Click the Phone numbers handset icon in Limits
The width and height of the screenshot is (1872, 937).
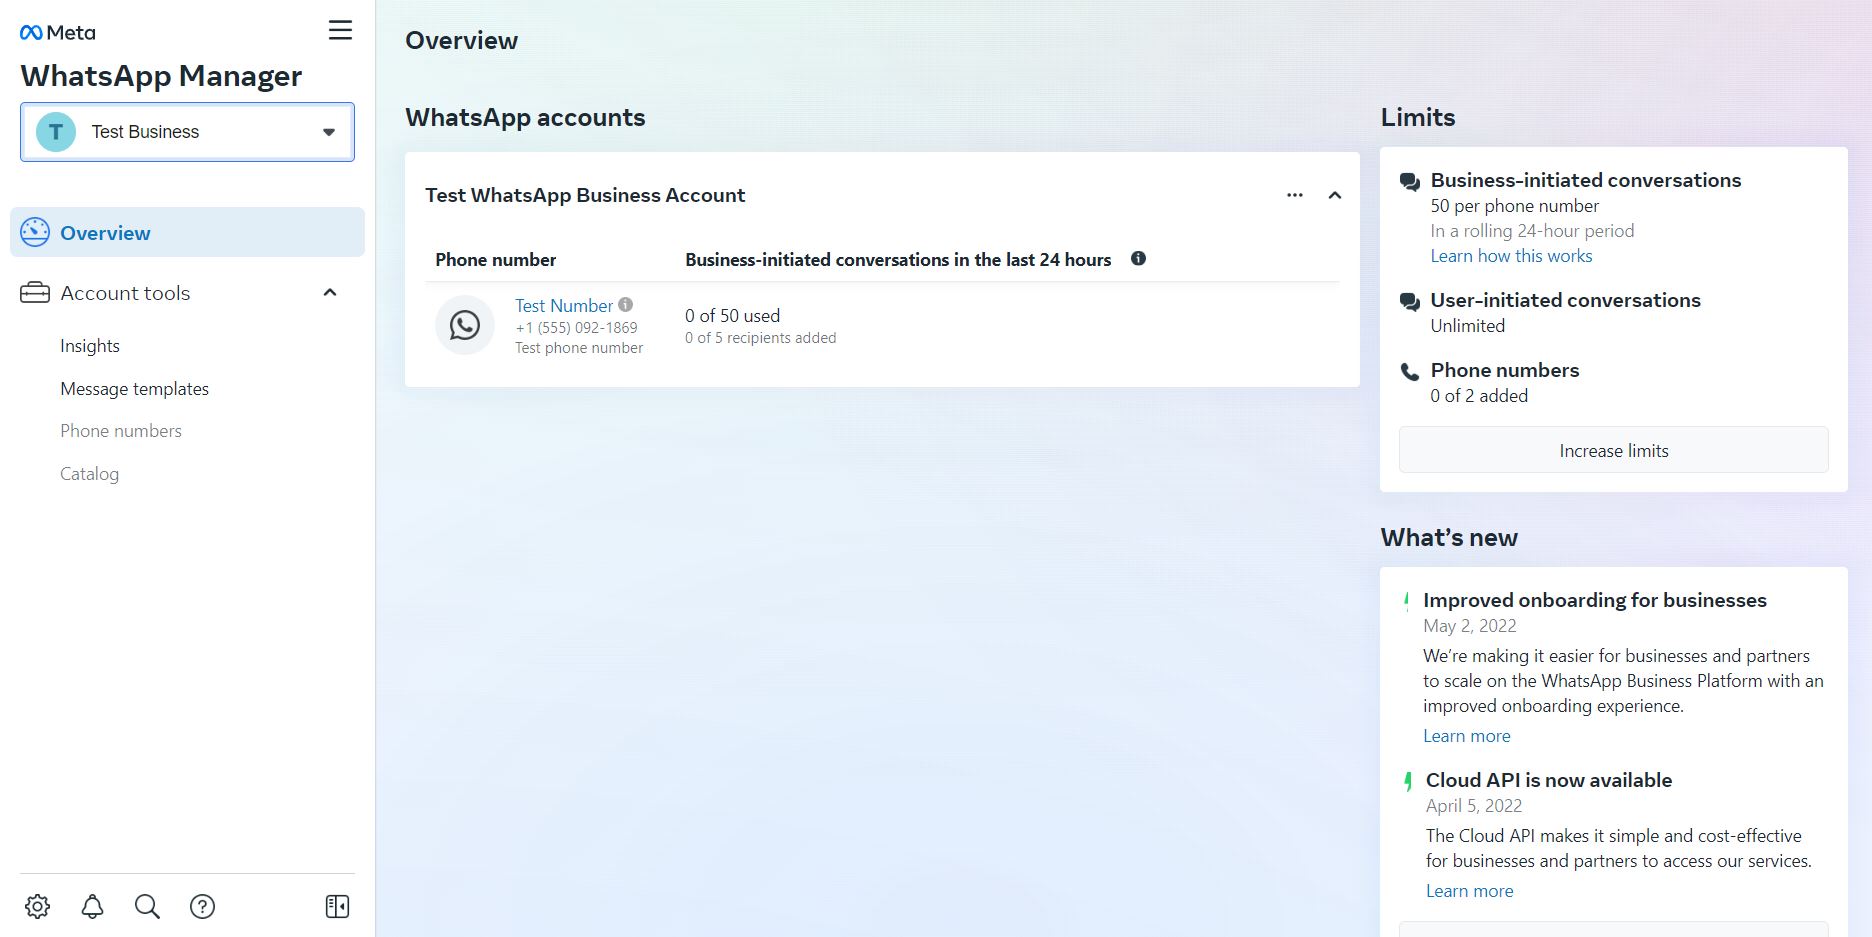click(x=1410, y=372)
